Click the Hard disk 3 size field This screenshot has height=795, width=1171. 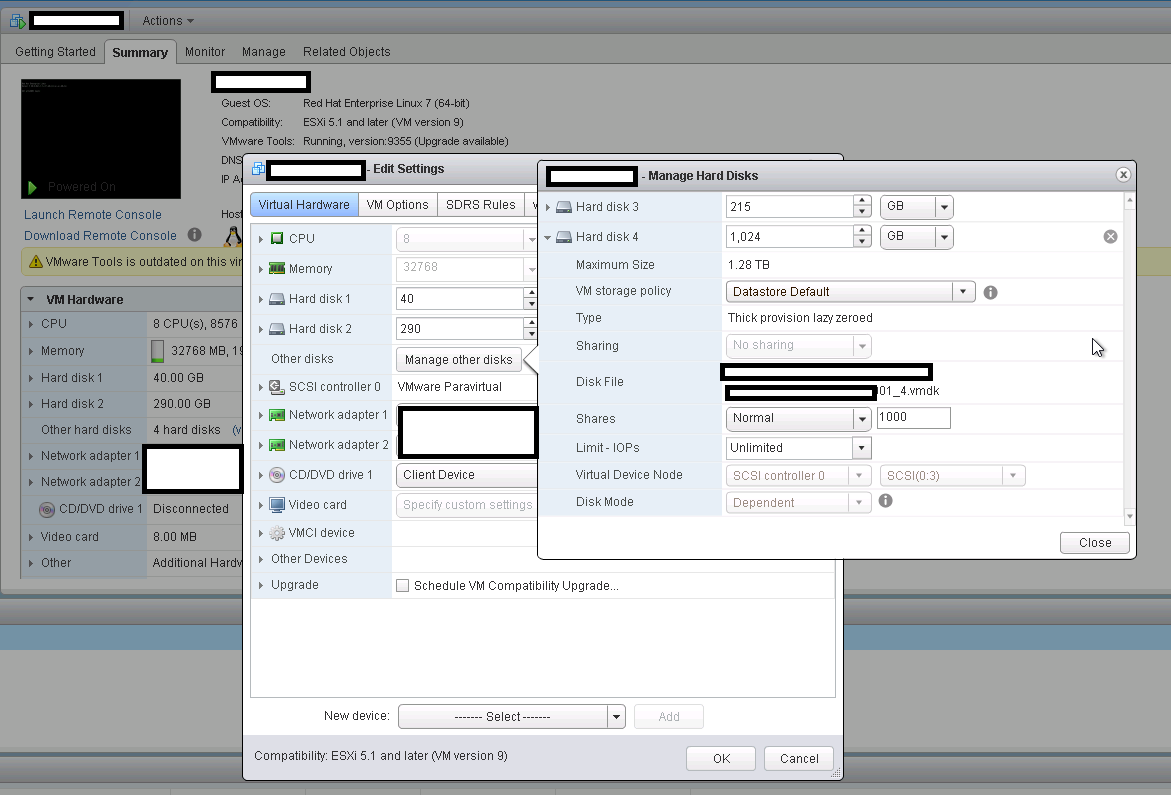789,207
